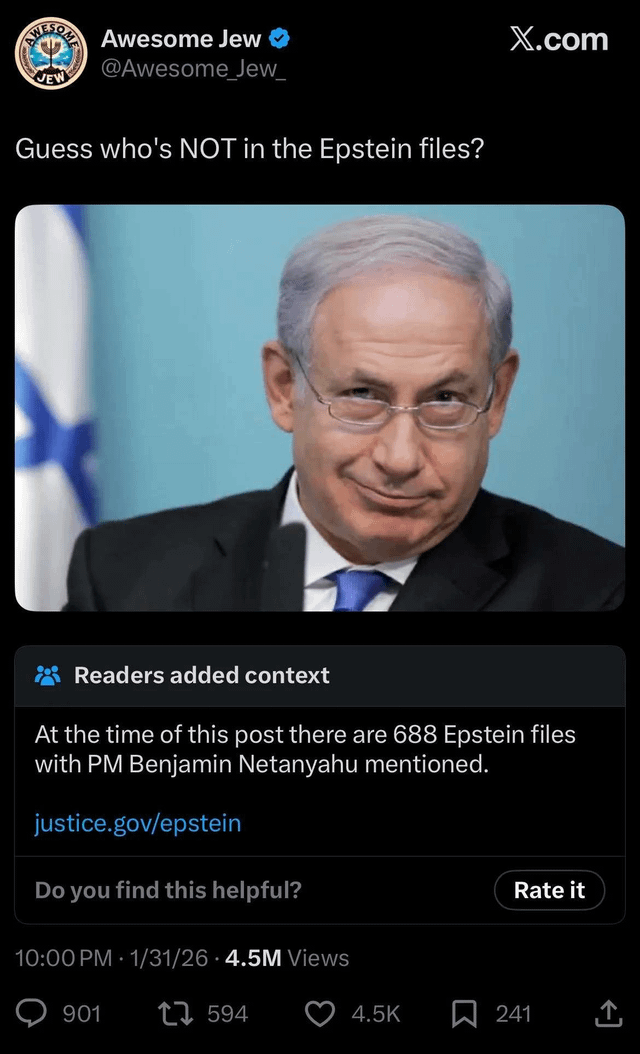Viewport: 640px width, 1054px height.
Task: Bookmark this post with the bookmark icon
Action: (464, 1014)
